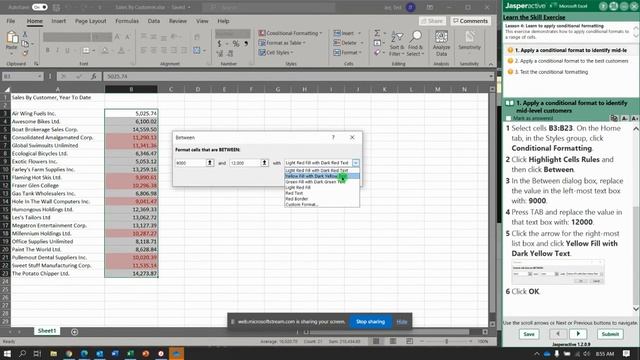The image size is (640, 360).
Task: Click the Merge & Center icon
Action: 197,51
